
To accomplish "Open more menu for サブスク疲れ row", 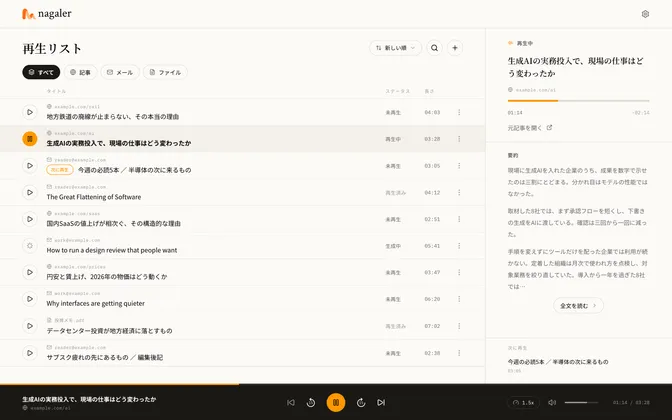I will [459, 353].
